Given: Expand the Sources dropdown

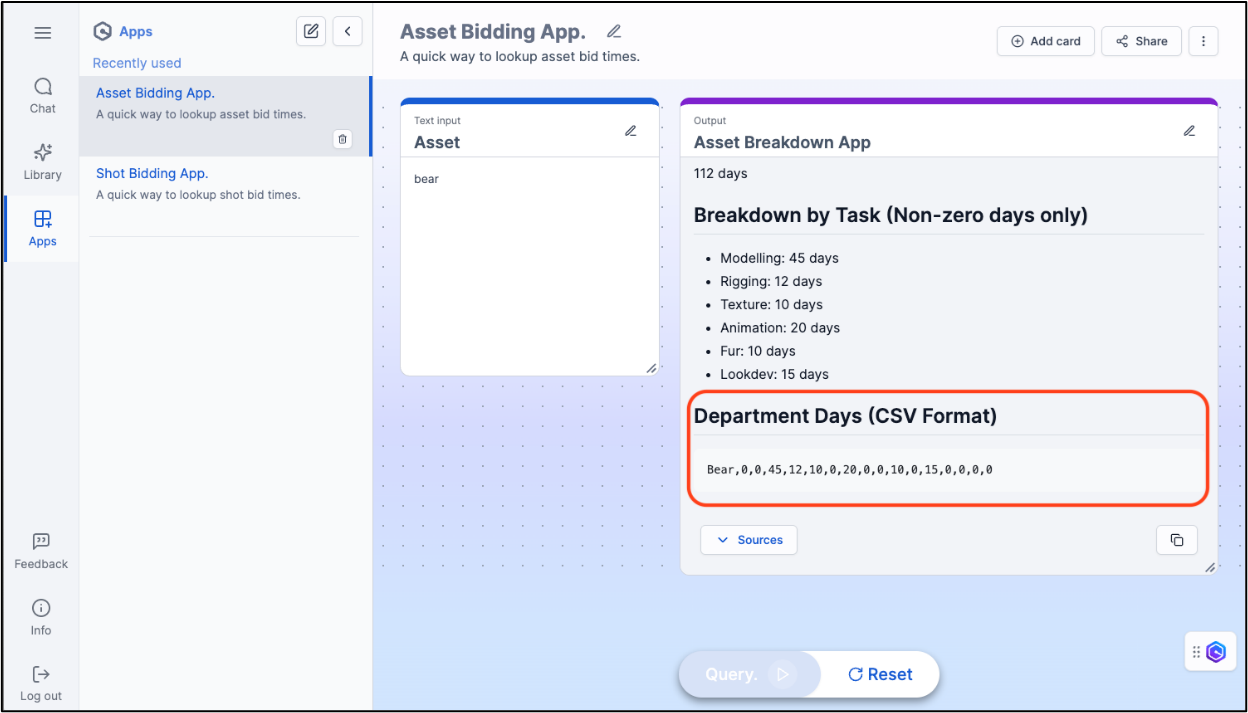Looking at the screenshot, I should pyautogui.click(x=749, y=540).
